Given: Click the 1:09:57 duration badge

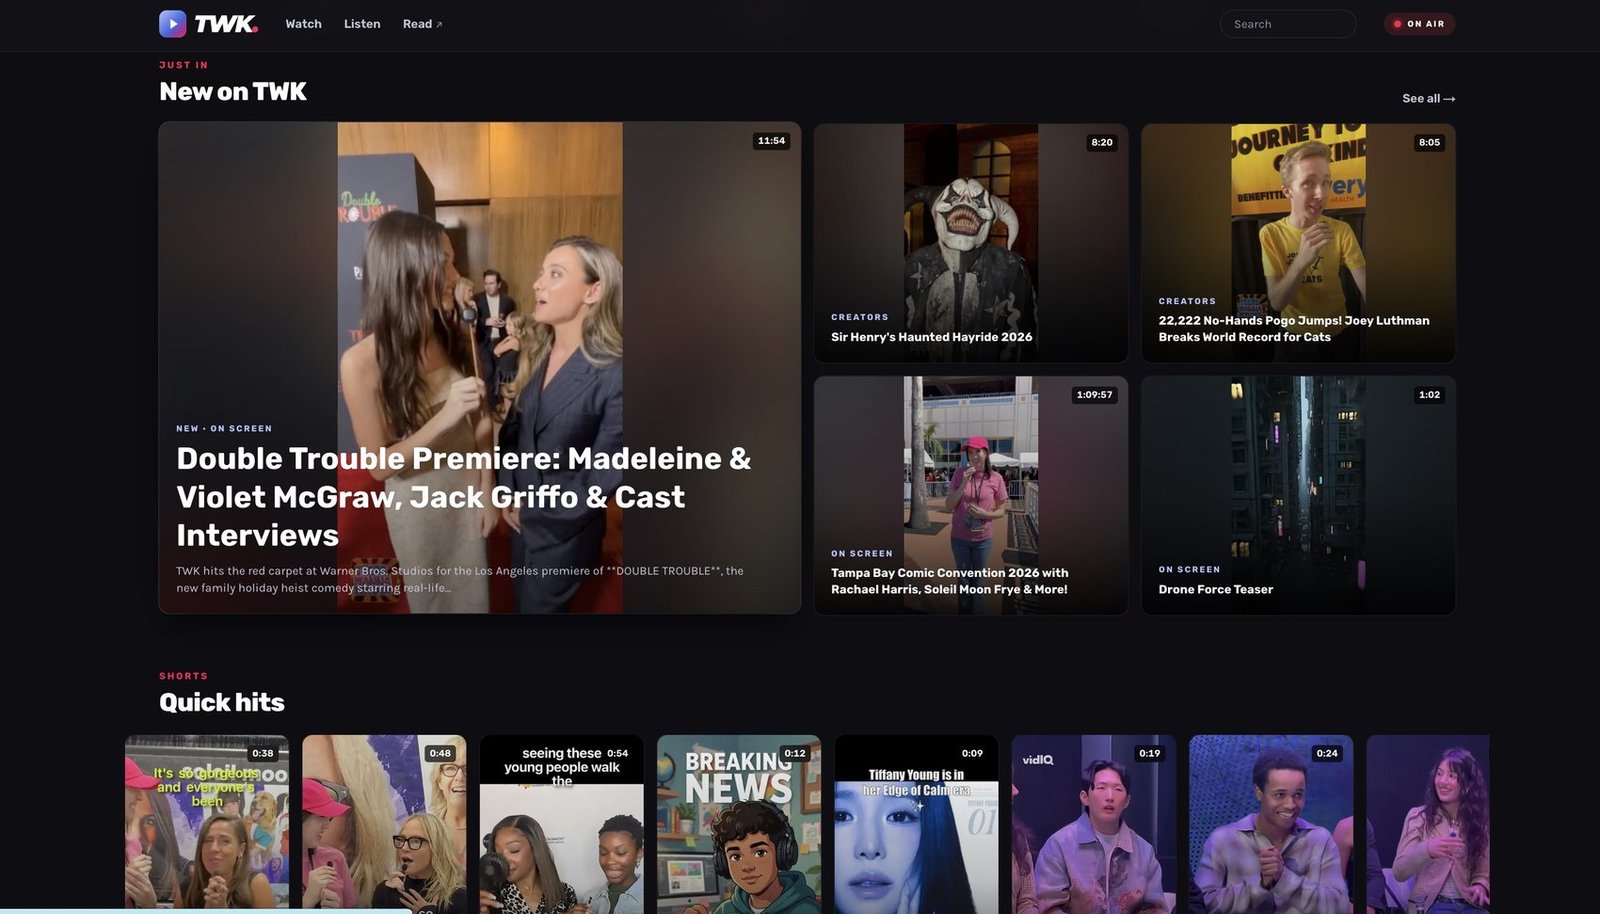Looking at the screenshot, I should 1094,395.
